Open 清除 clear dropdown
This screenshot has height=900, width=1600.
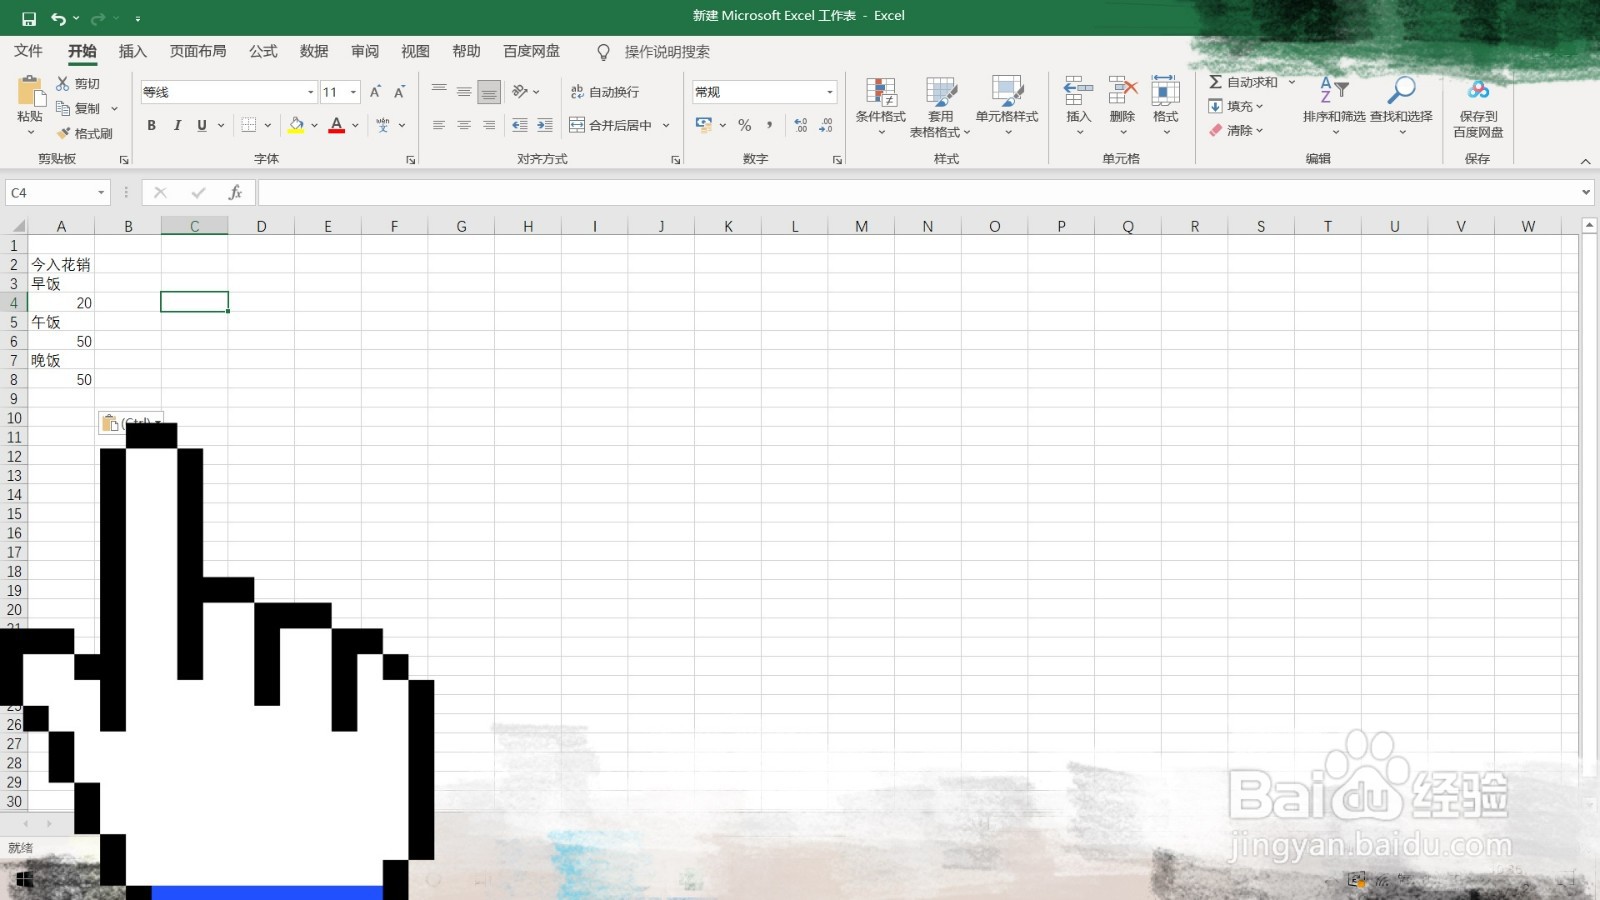click(1237, 130)
